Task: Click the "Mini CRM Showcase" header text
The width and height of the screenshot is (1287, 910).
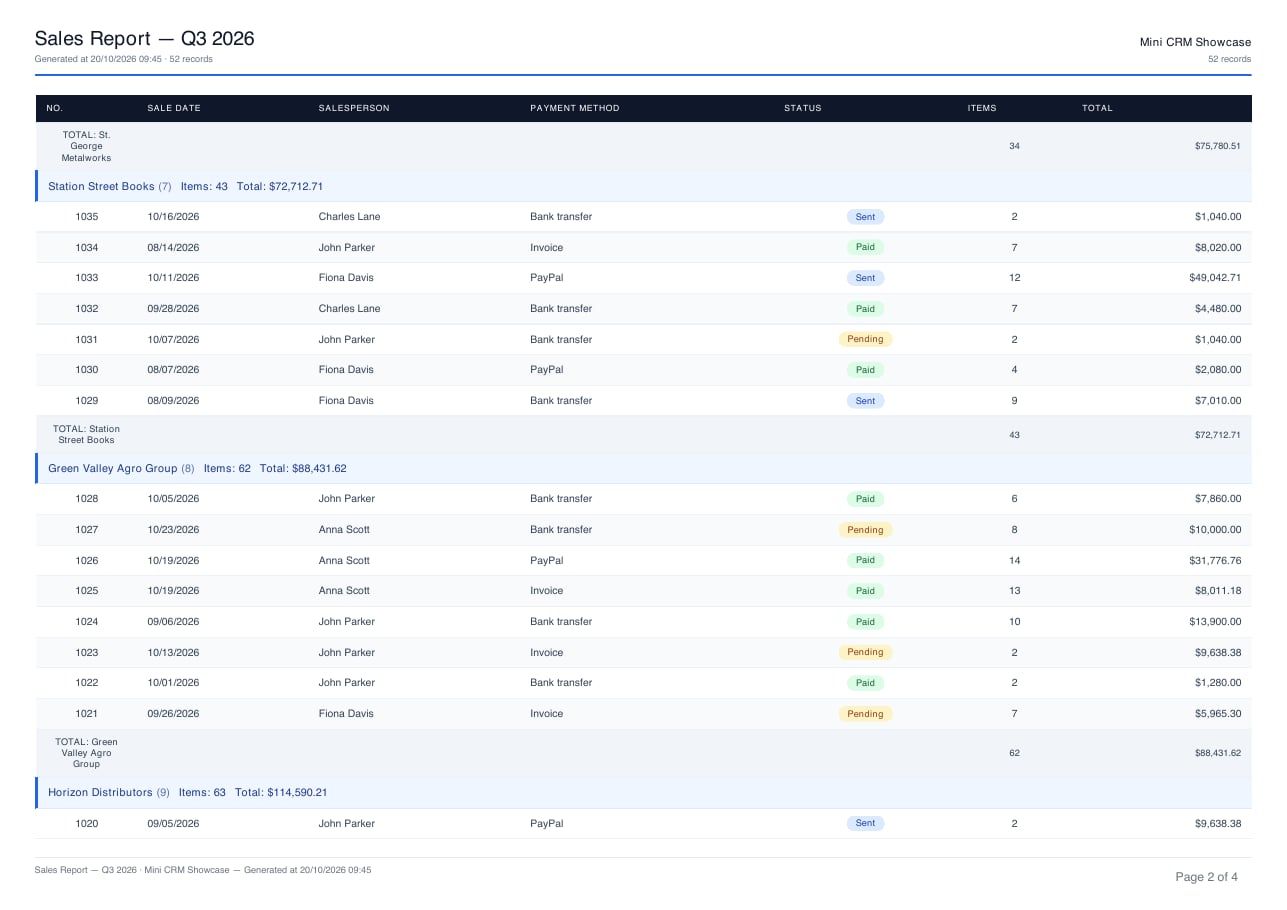Action: (x=1195, y=42)
